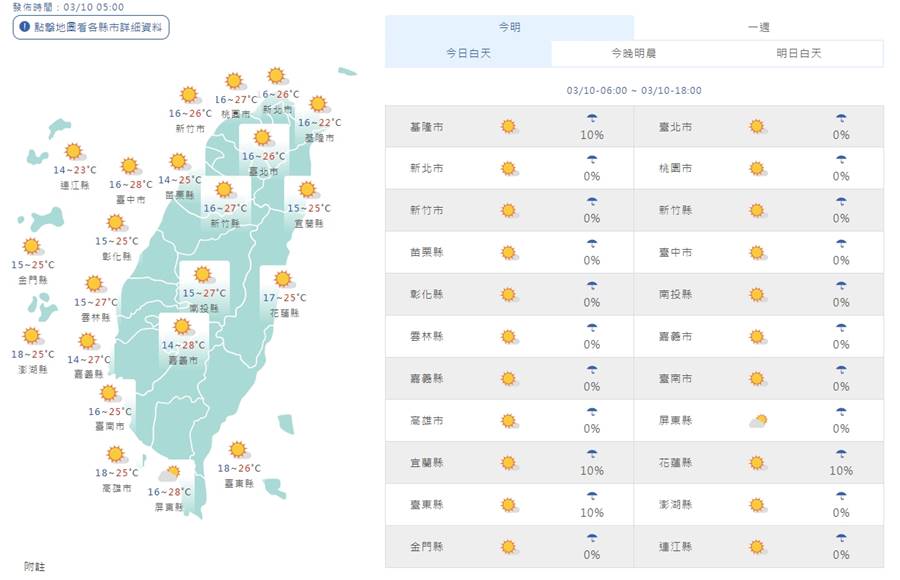Switch to the 一週 tab
The width and height of the screenshot is (900, 580).
pos(758,27)
